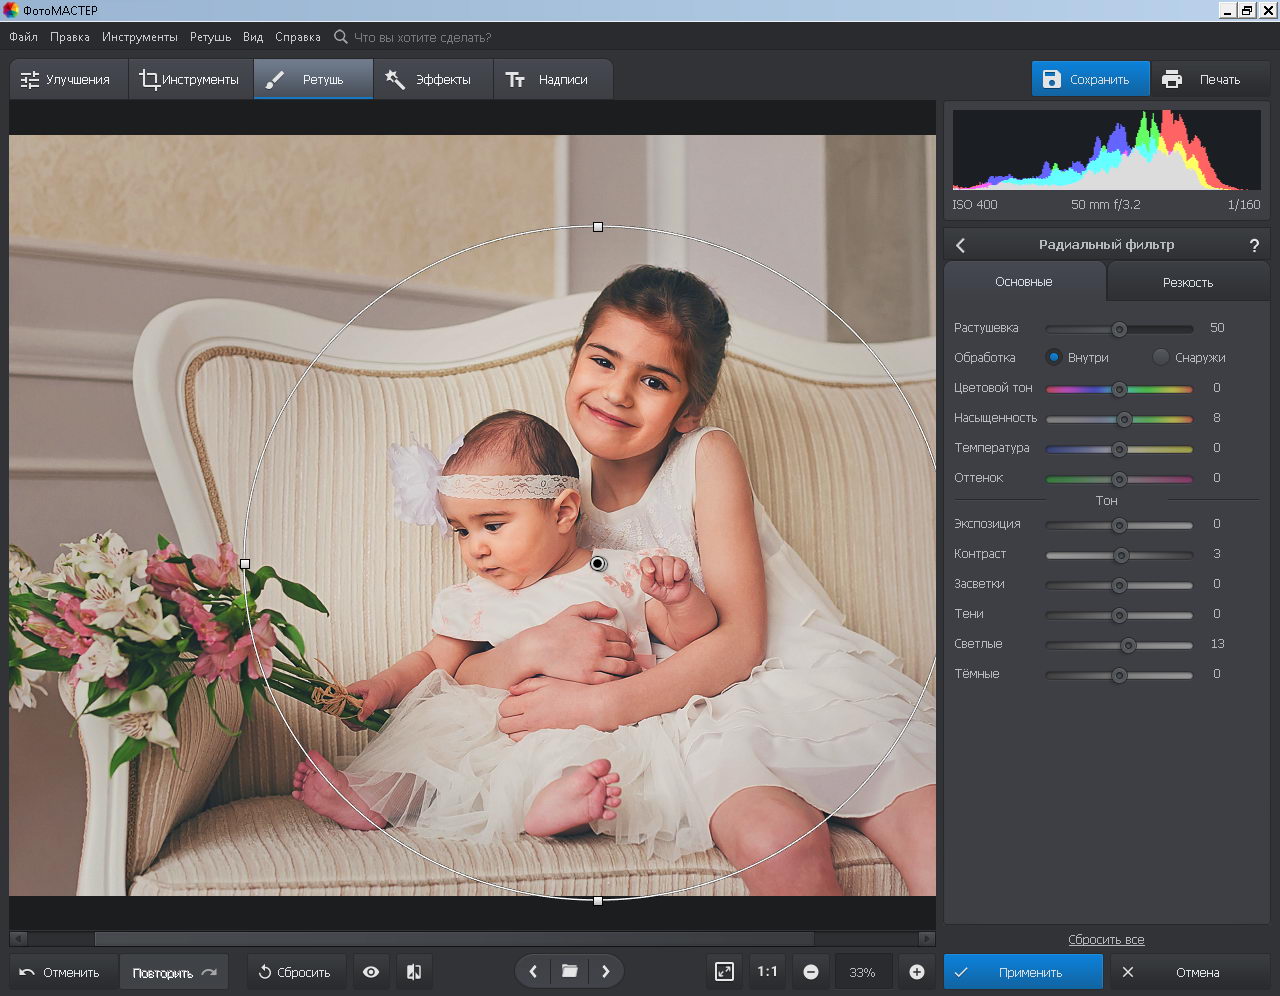This screenshot has height=996, width=1280.
Task: Click the bottom handle of radial filter circle
Action: coord(598,901)
